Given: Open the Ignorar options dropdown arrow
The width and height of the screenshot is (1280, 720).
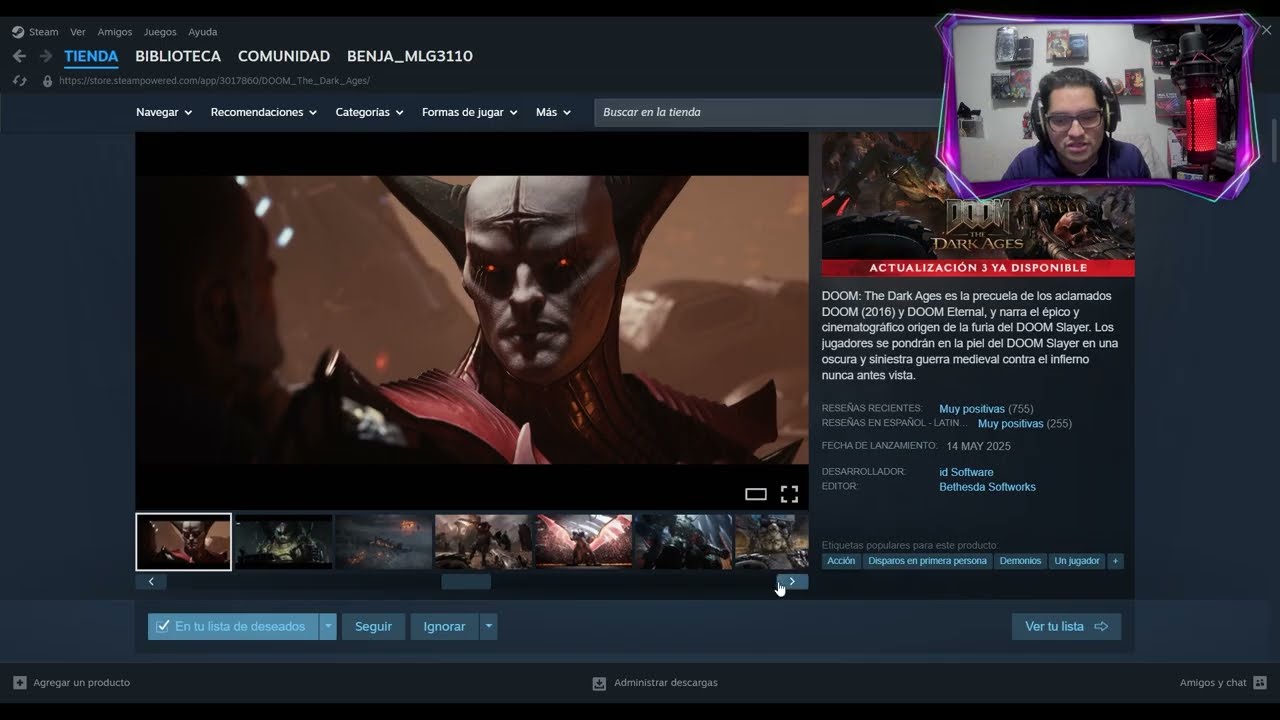Looking at the screenshot, I should tap(488, 627).
